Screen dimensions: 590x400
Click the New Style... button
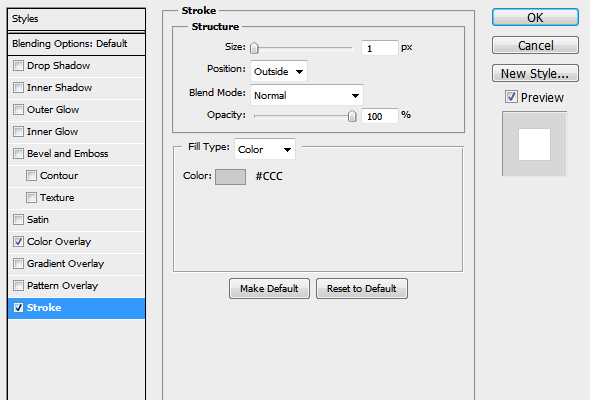535,73
